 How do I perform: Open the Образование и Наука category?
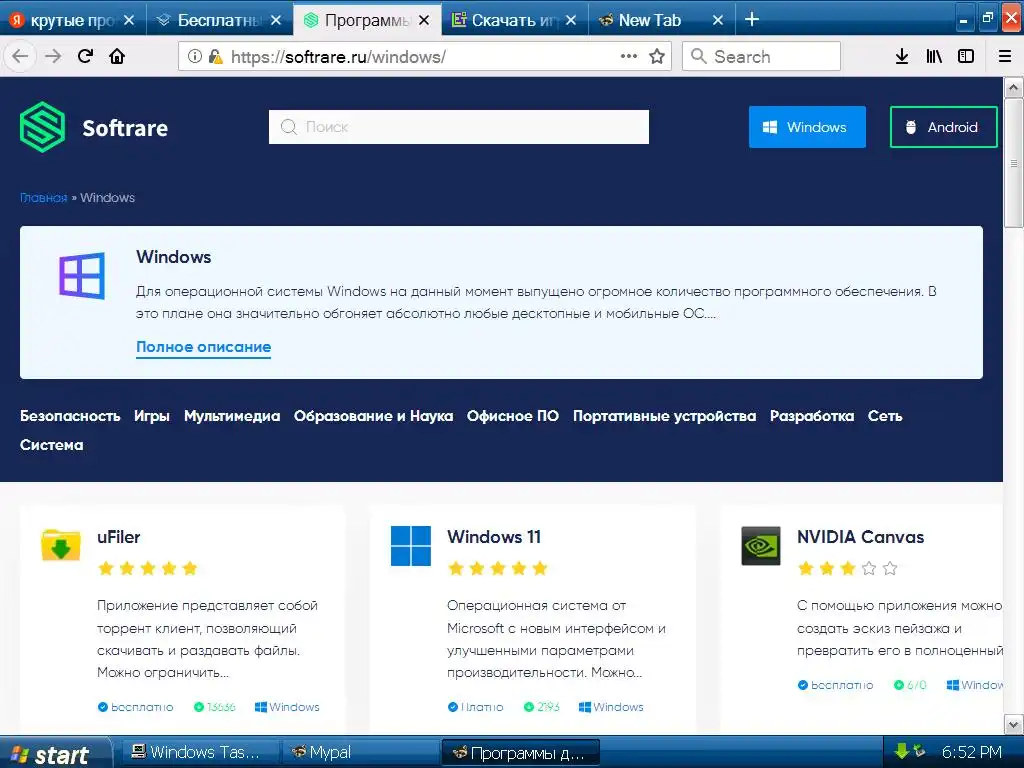373,416
